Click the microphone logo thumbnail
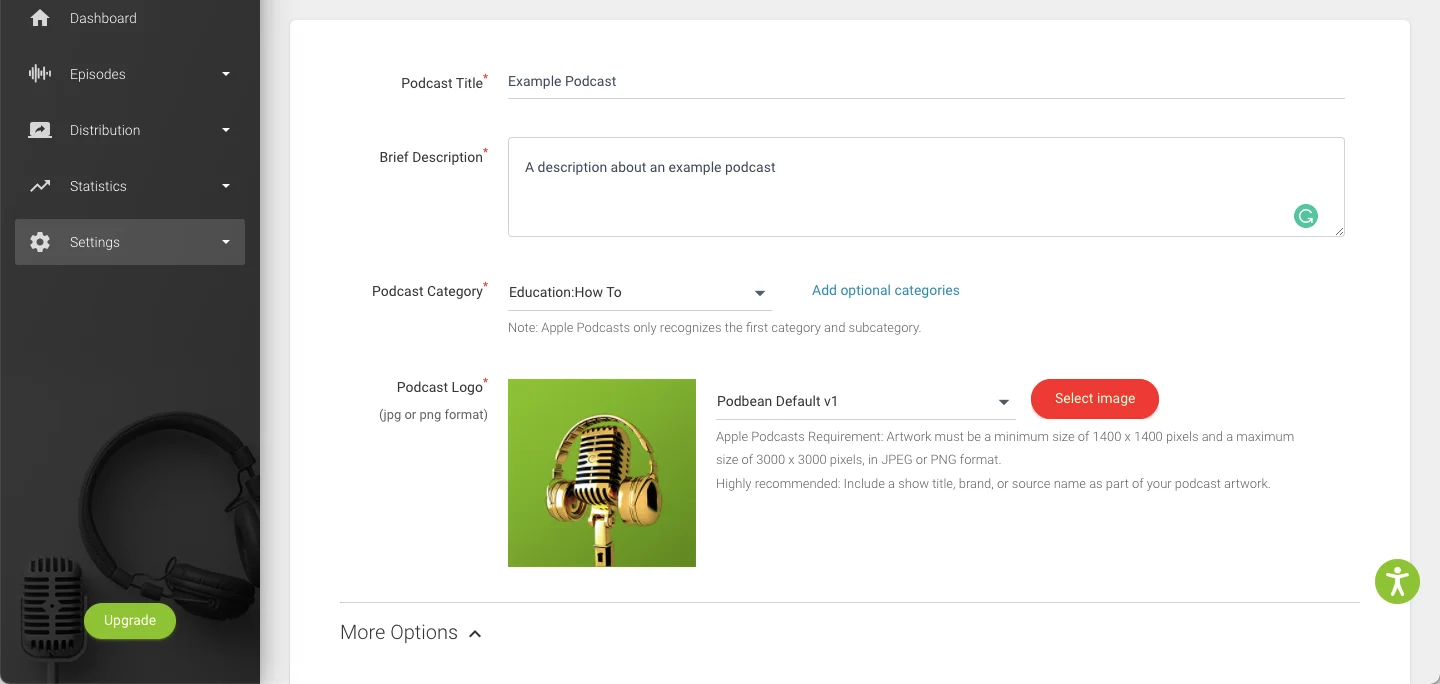This screenshot has width=1440, height=684. tap(601, 472)
